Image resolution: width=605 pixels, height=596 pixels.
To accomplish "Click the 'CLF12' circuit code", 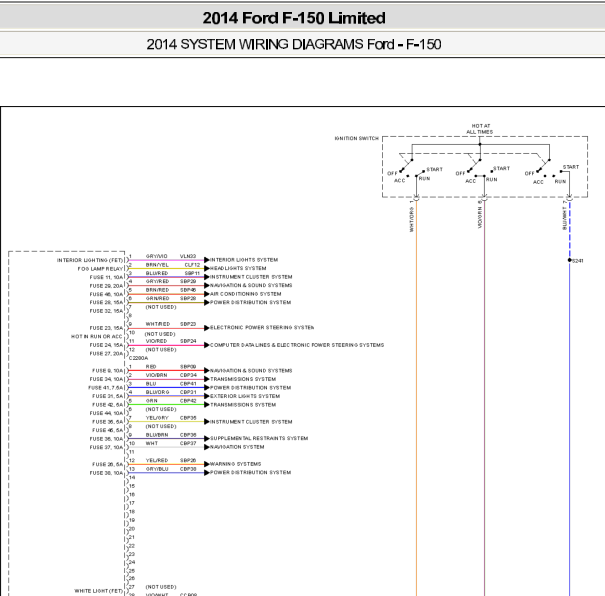I will click(x=192, y=265).
